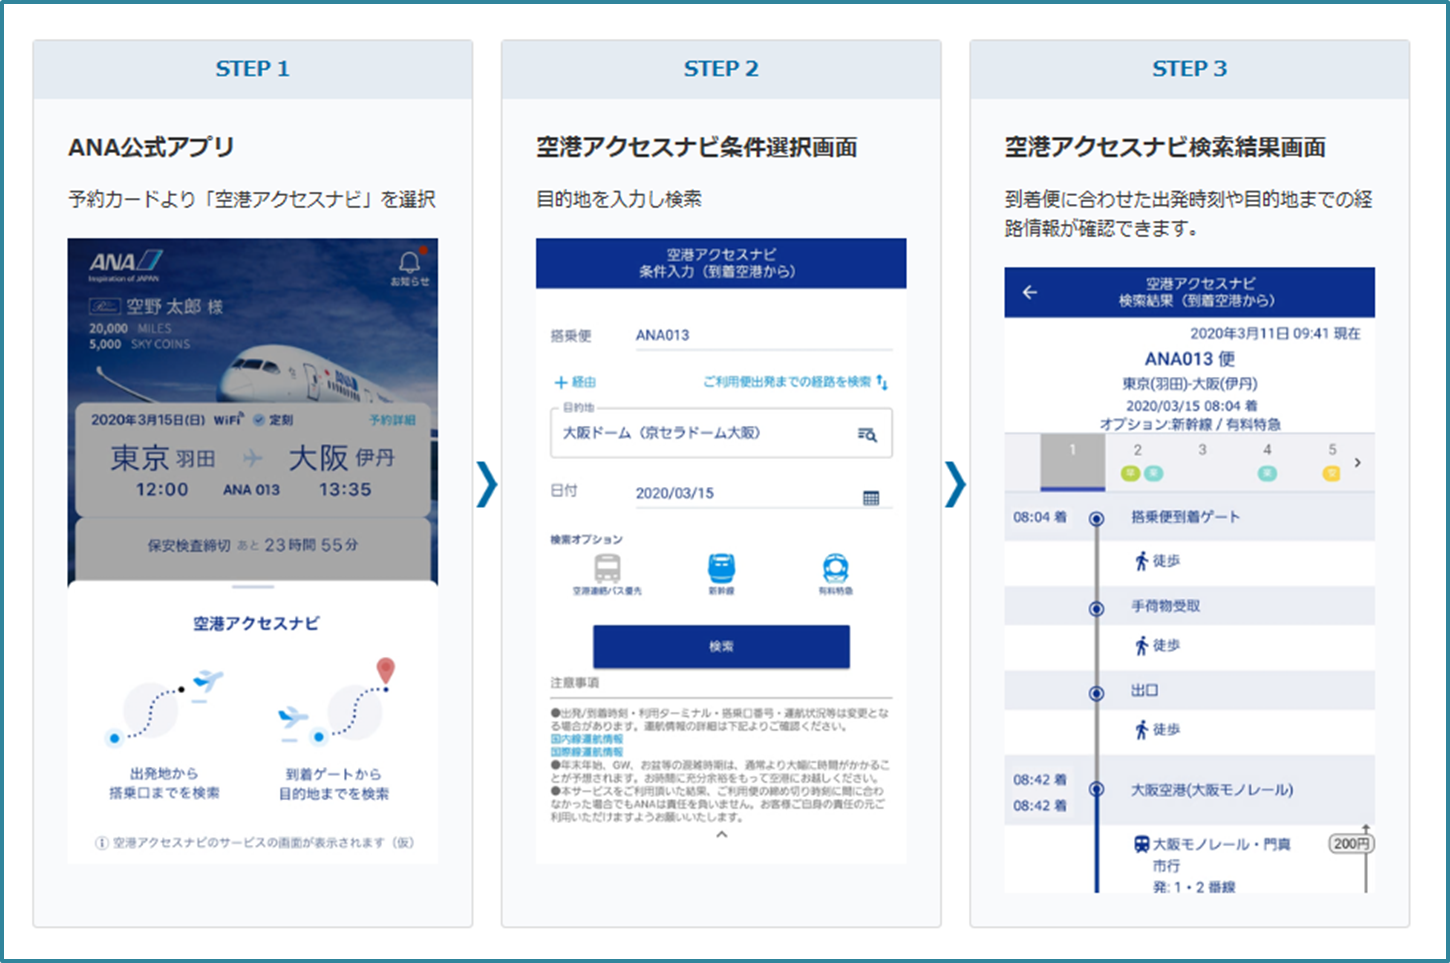Click the 大阪空港(大阪モノレール) timeline node
The width and height of the screenshot is (1450, 963).
[1097, 789]
